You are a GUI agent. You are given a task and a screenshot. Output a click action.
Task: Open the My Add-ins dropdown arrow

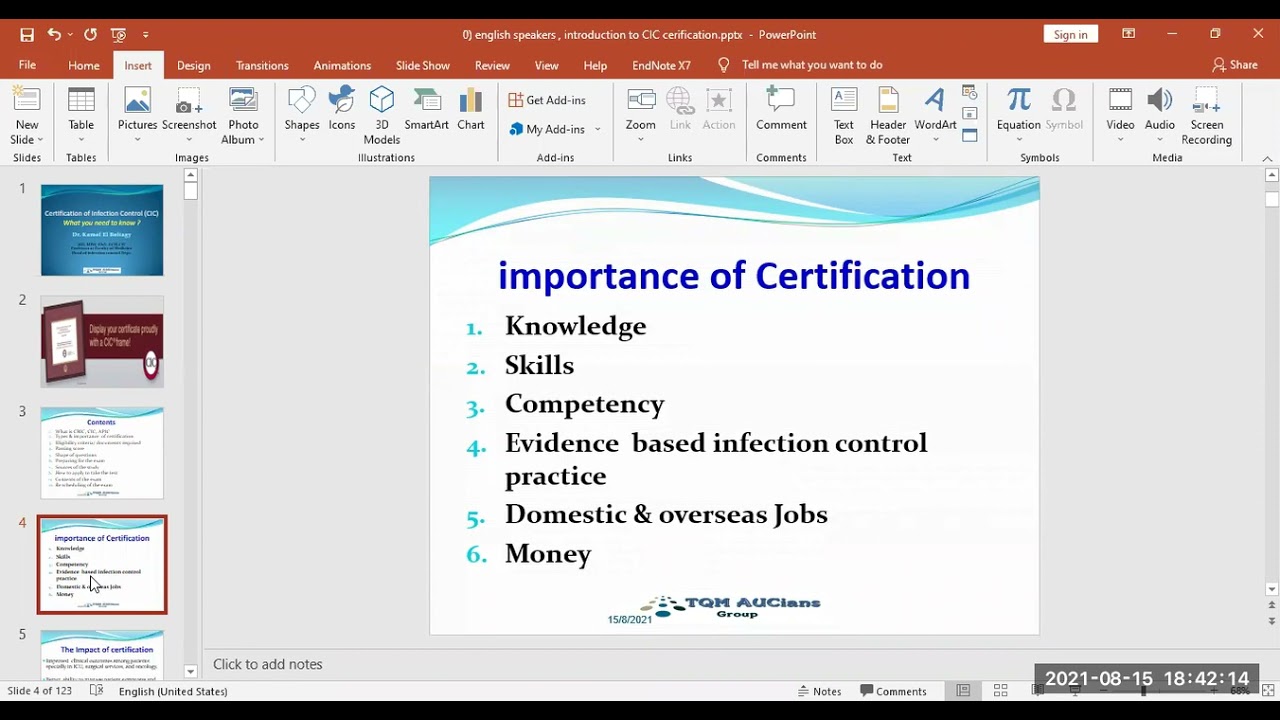tap(597, 129)
